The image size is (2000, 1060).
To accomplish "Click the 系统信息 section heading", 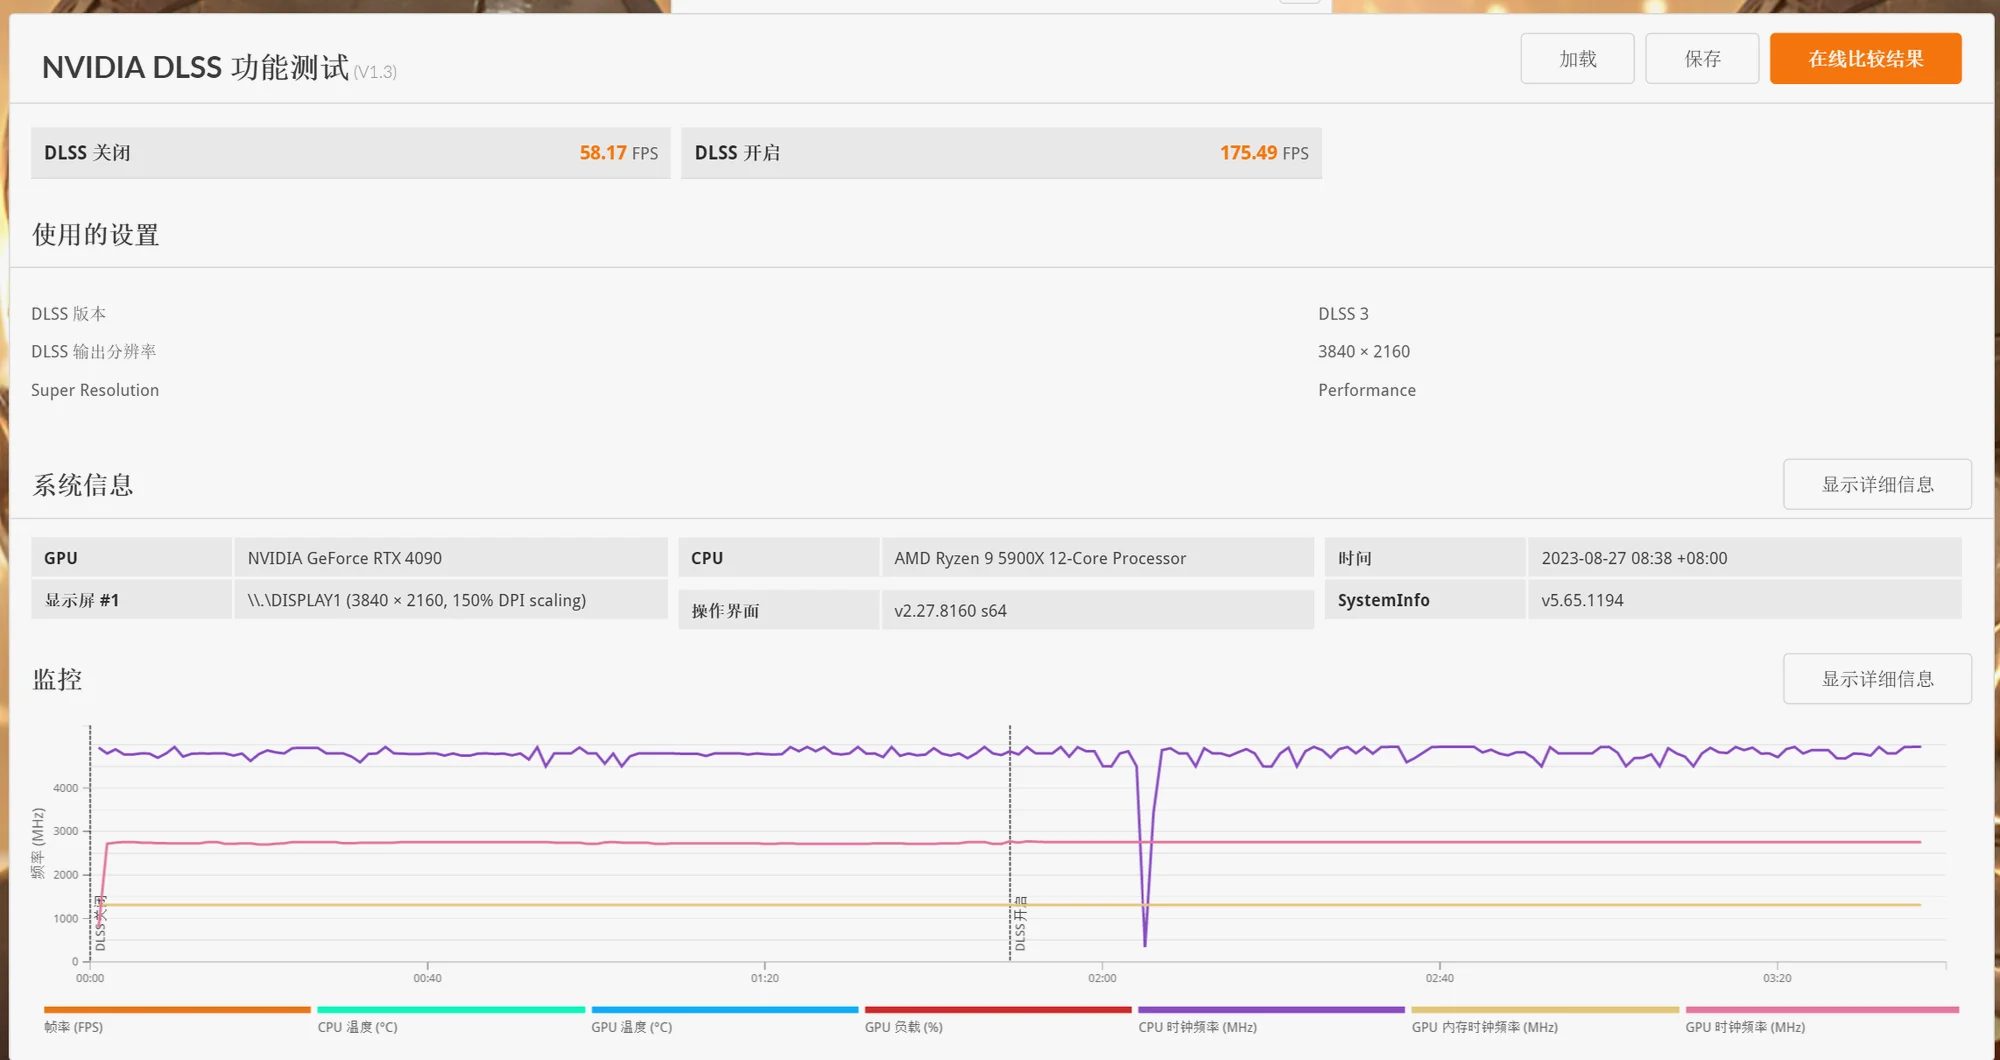I will (x=83, y=485).
